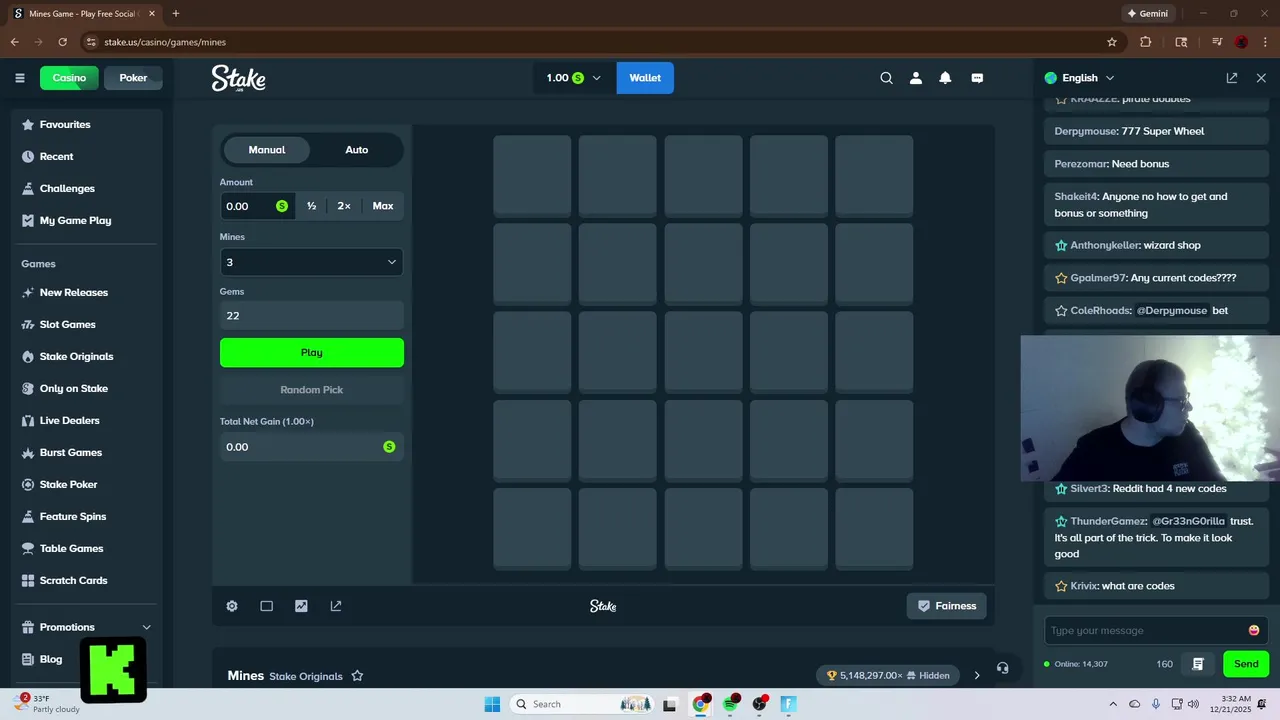Add Mines to favourites star
The height and width of the screenshot is (720, 1280).
click(357, 676)
